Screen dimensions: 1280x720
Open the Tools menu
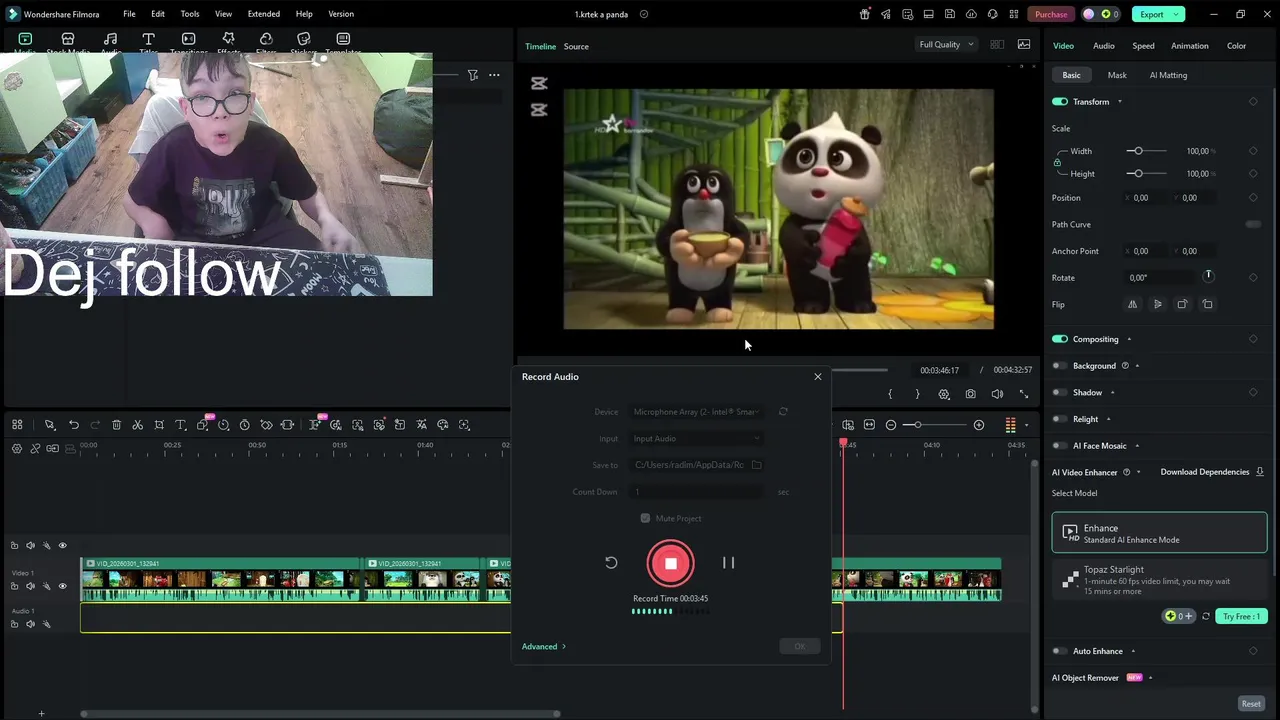coord(190,14)
